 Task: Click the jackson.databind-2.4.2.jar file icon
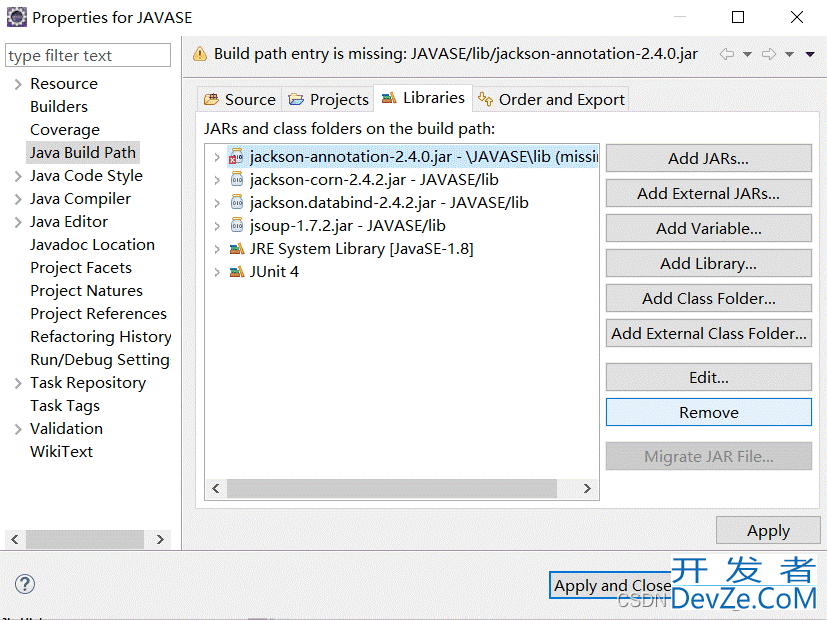[x=237, y=202]
